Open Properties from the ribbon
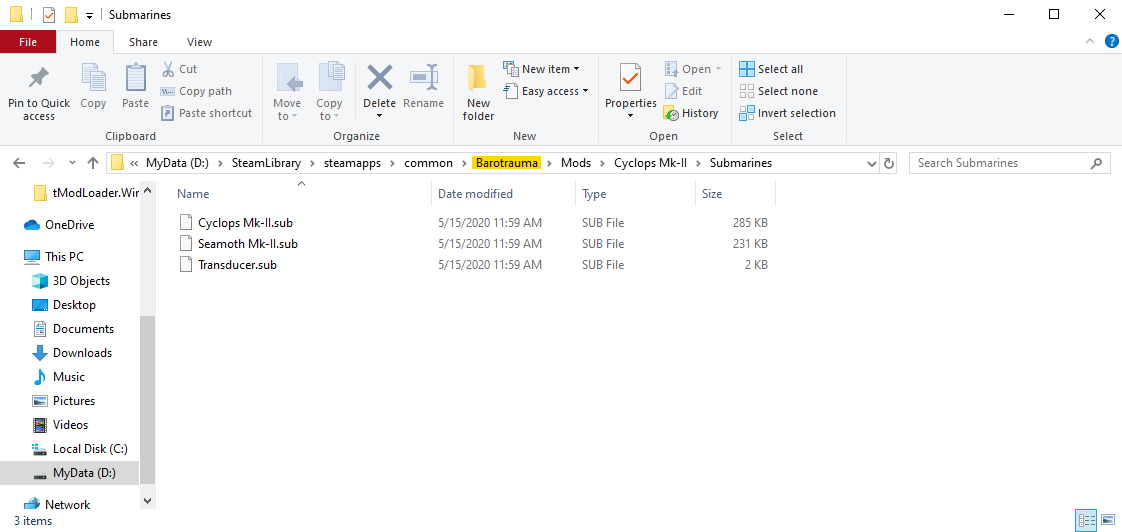This screenshot has width=1122, height=532. pos(630,78)
